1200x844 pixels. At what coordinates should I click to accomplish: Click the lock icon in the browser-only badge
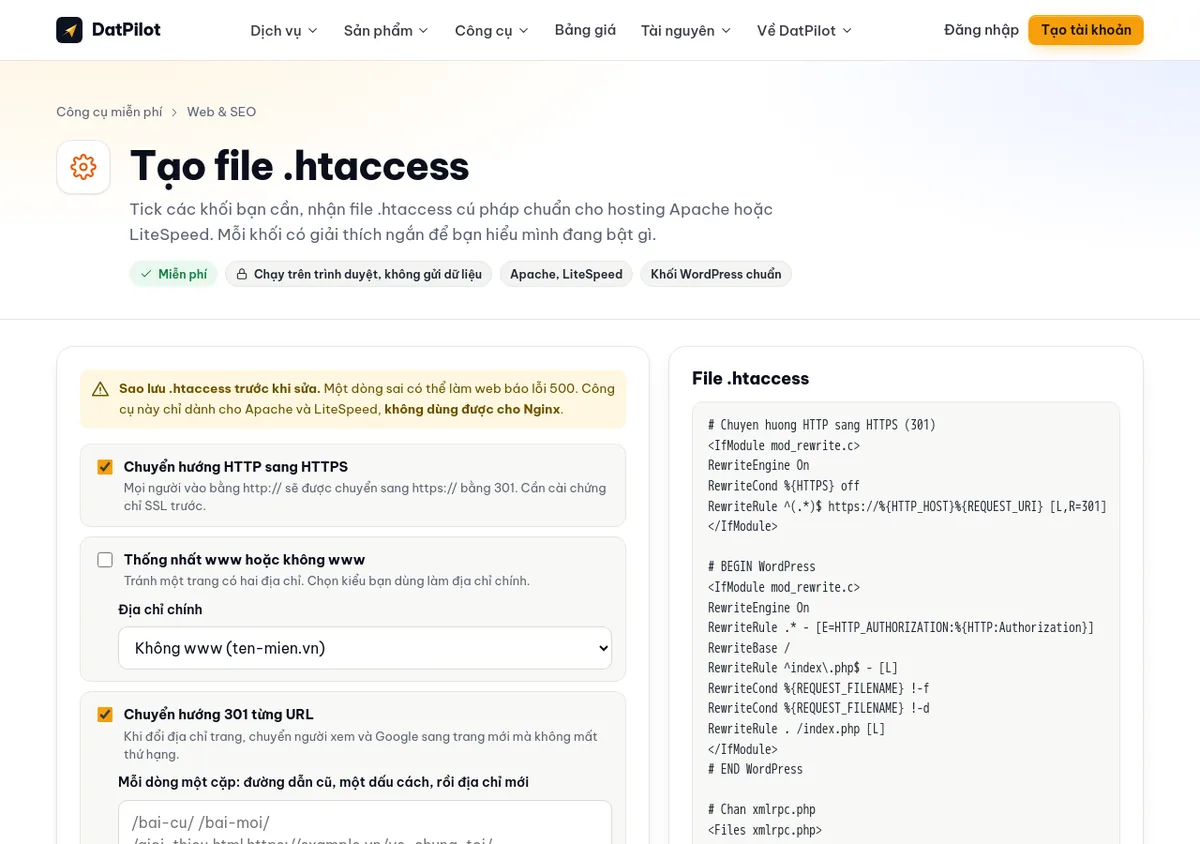tap(242, 274)
